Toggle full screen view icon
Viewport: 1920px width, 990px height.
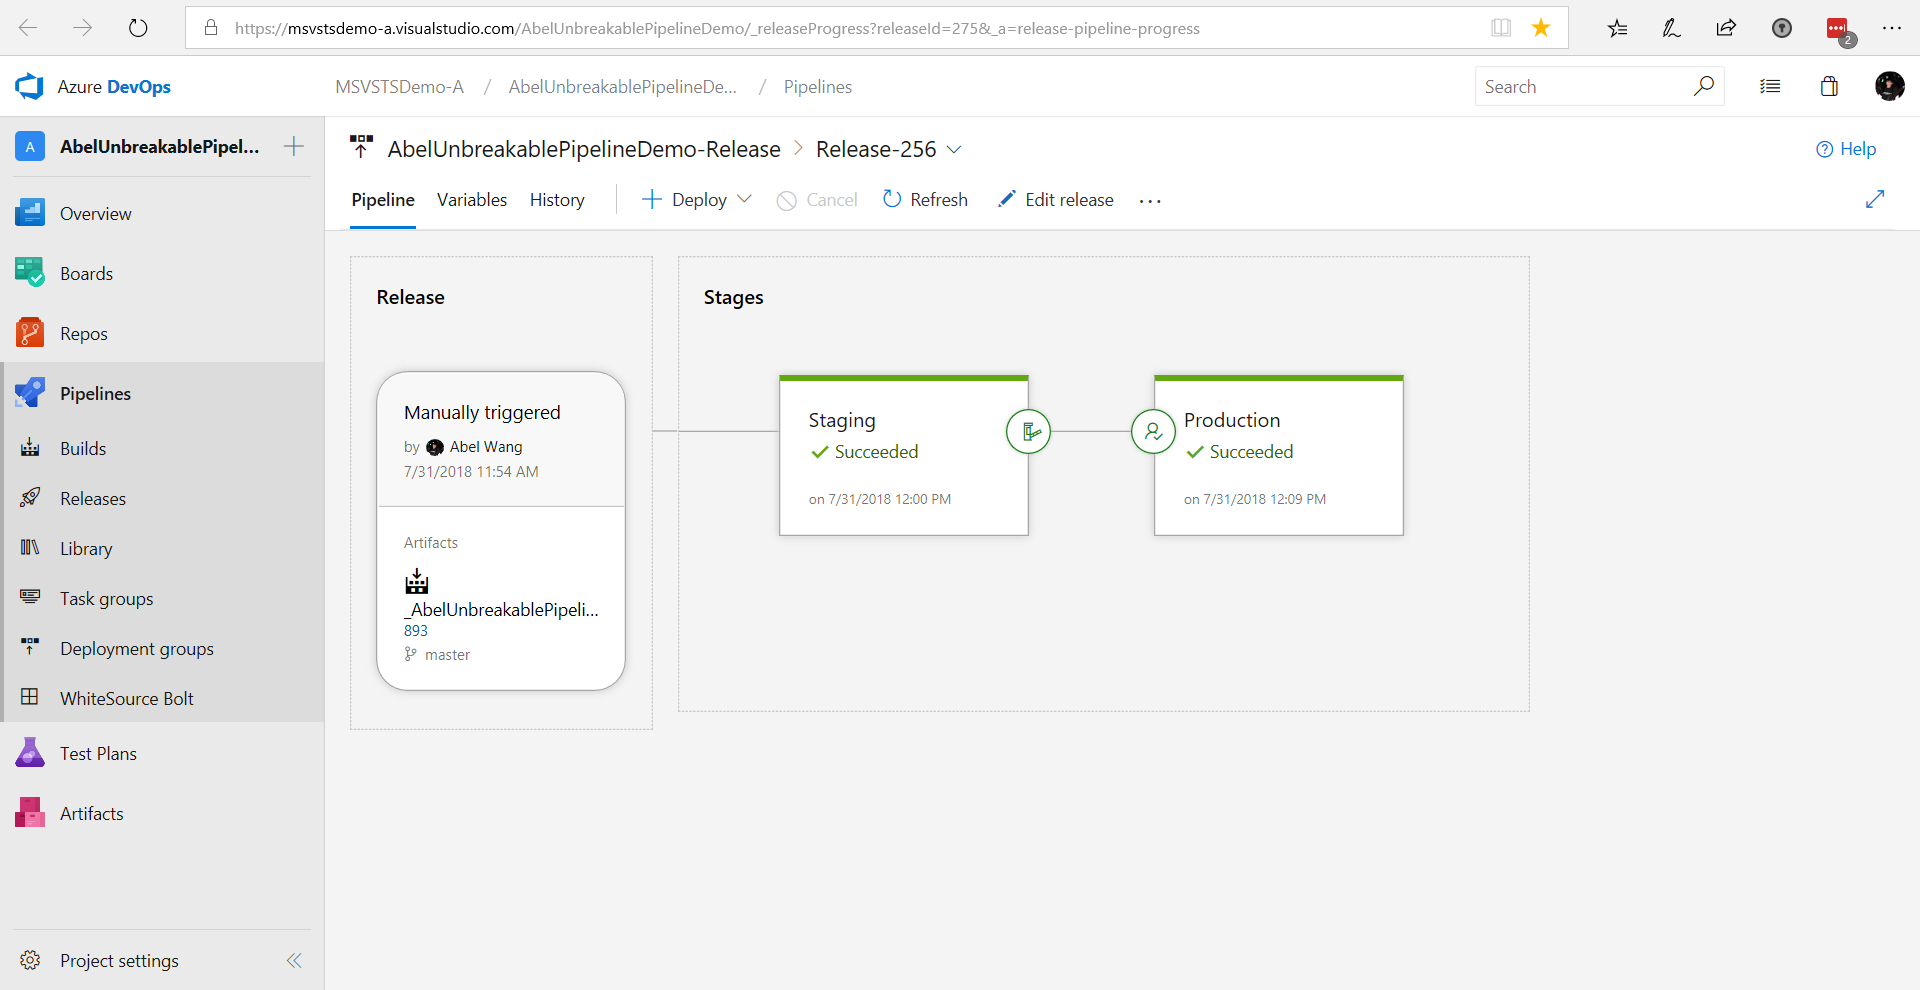(x=1875, y=199)
